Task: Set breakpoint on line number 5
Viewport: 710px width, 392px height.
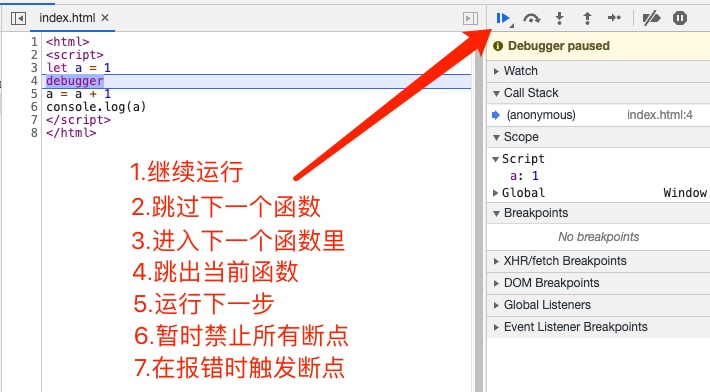Action: 34,94
